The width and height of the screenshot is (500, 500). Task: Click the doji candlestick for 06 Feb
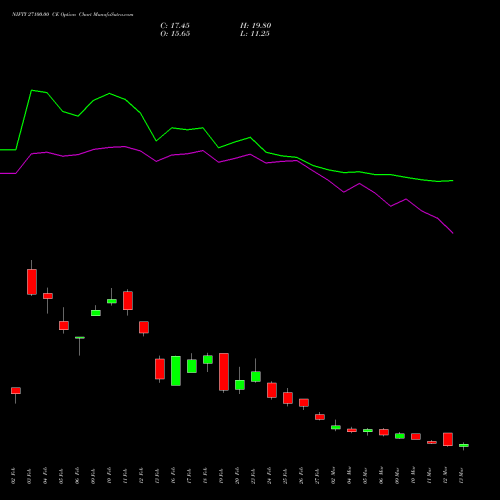click(x=80, y=338)
